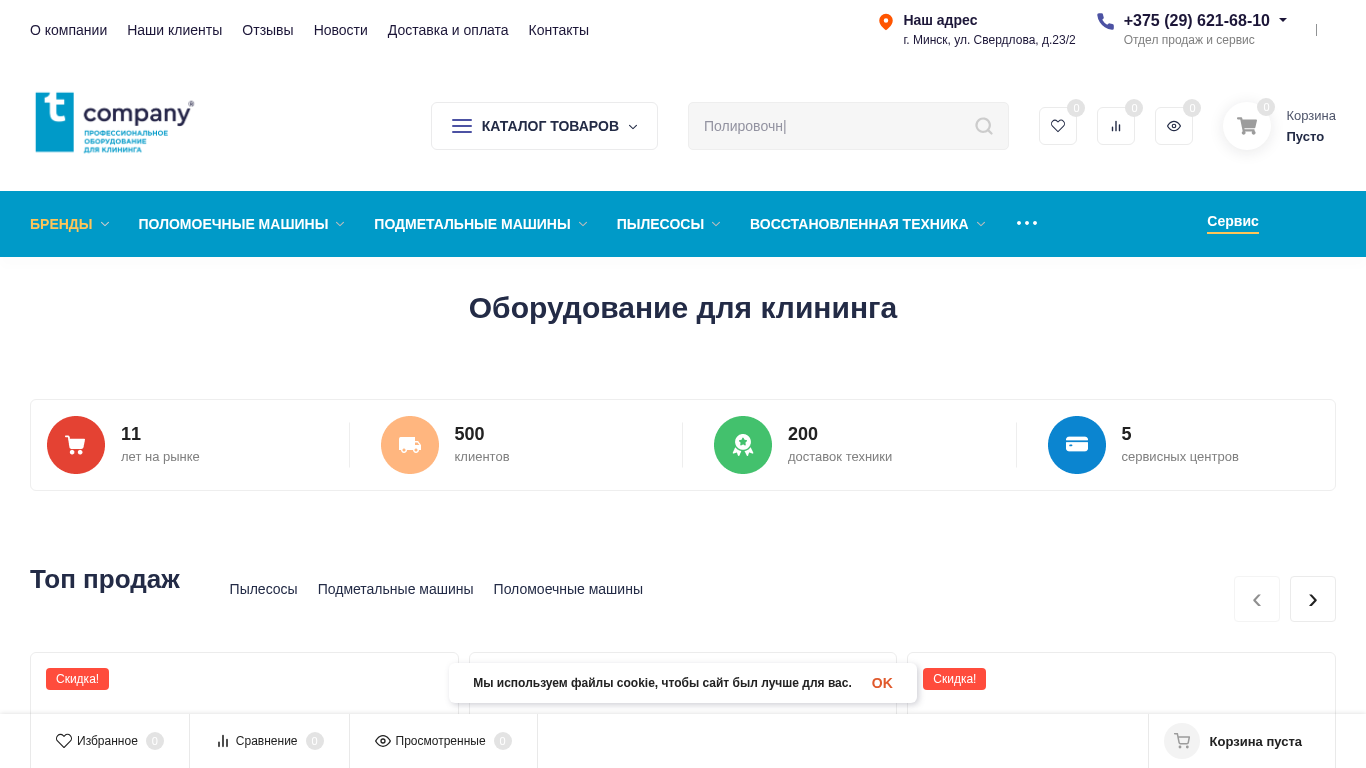
Task: Open the Новости page
Action: pos(341,30)
